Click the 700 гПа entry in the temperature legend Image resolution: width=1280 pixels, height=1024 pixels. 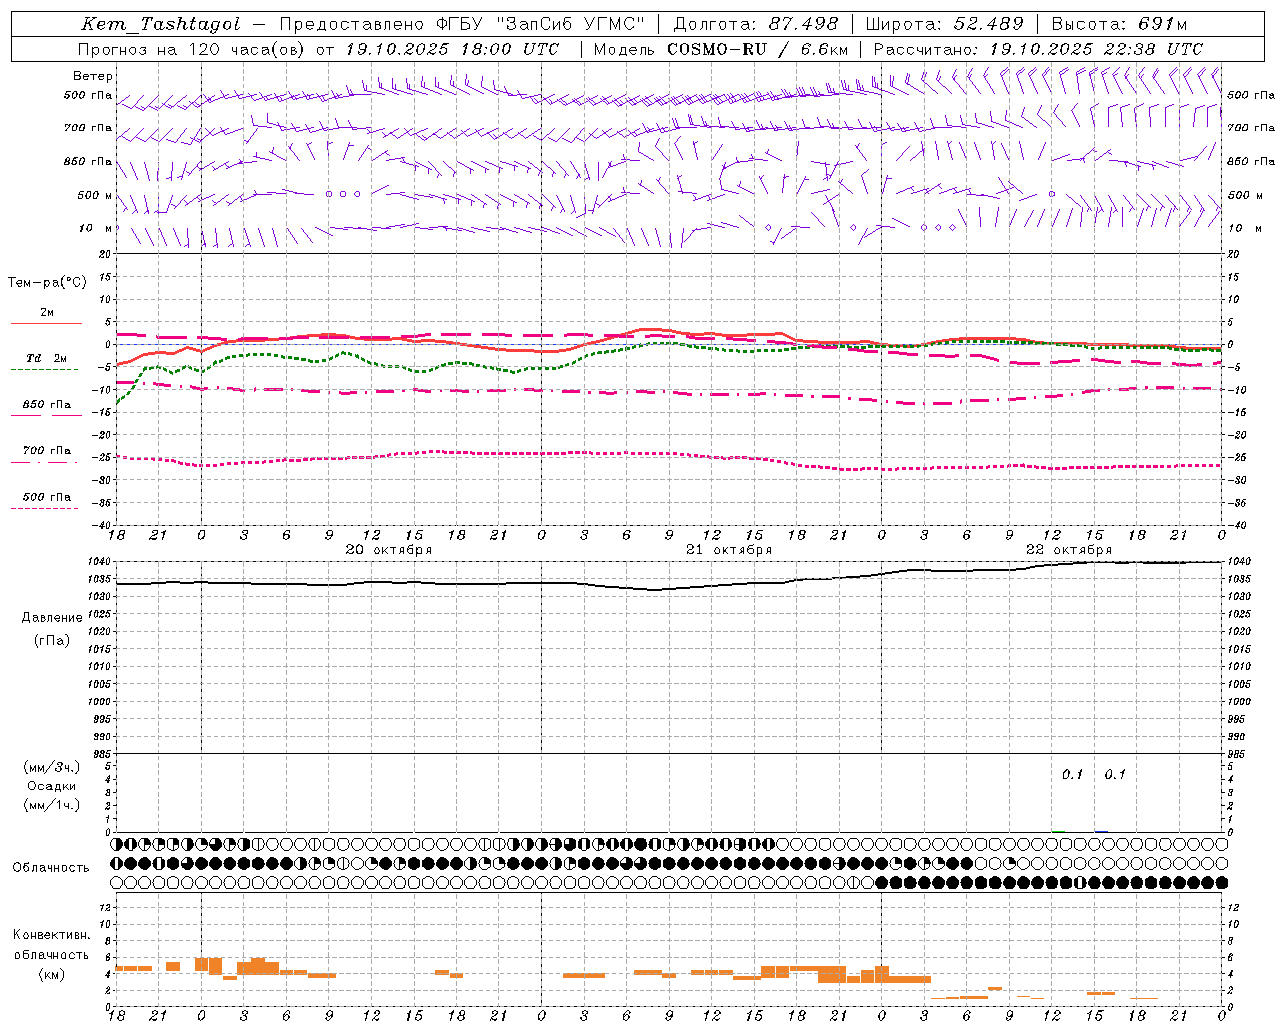click(47, 450)
